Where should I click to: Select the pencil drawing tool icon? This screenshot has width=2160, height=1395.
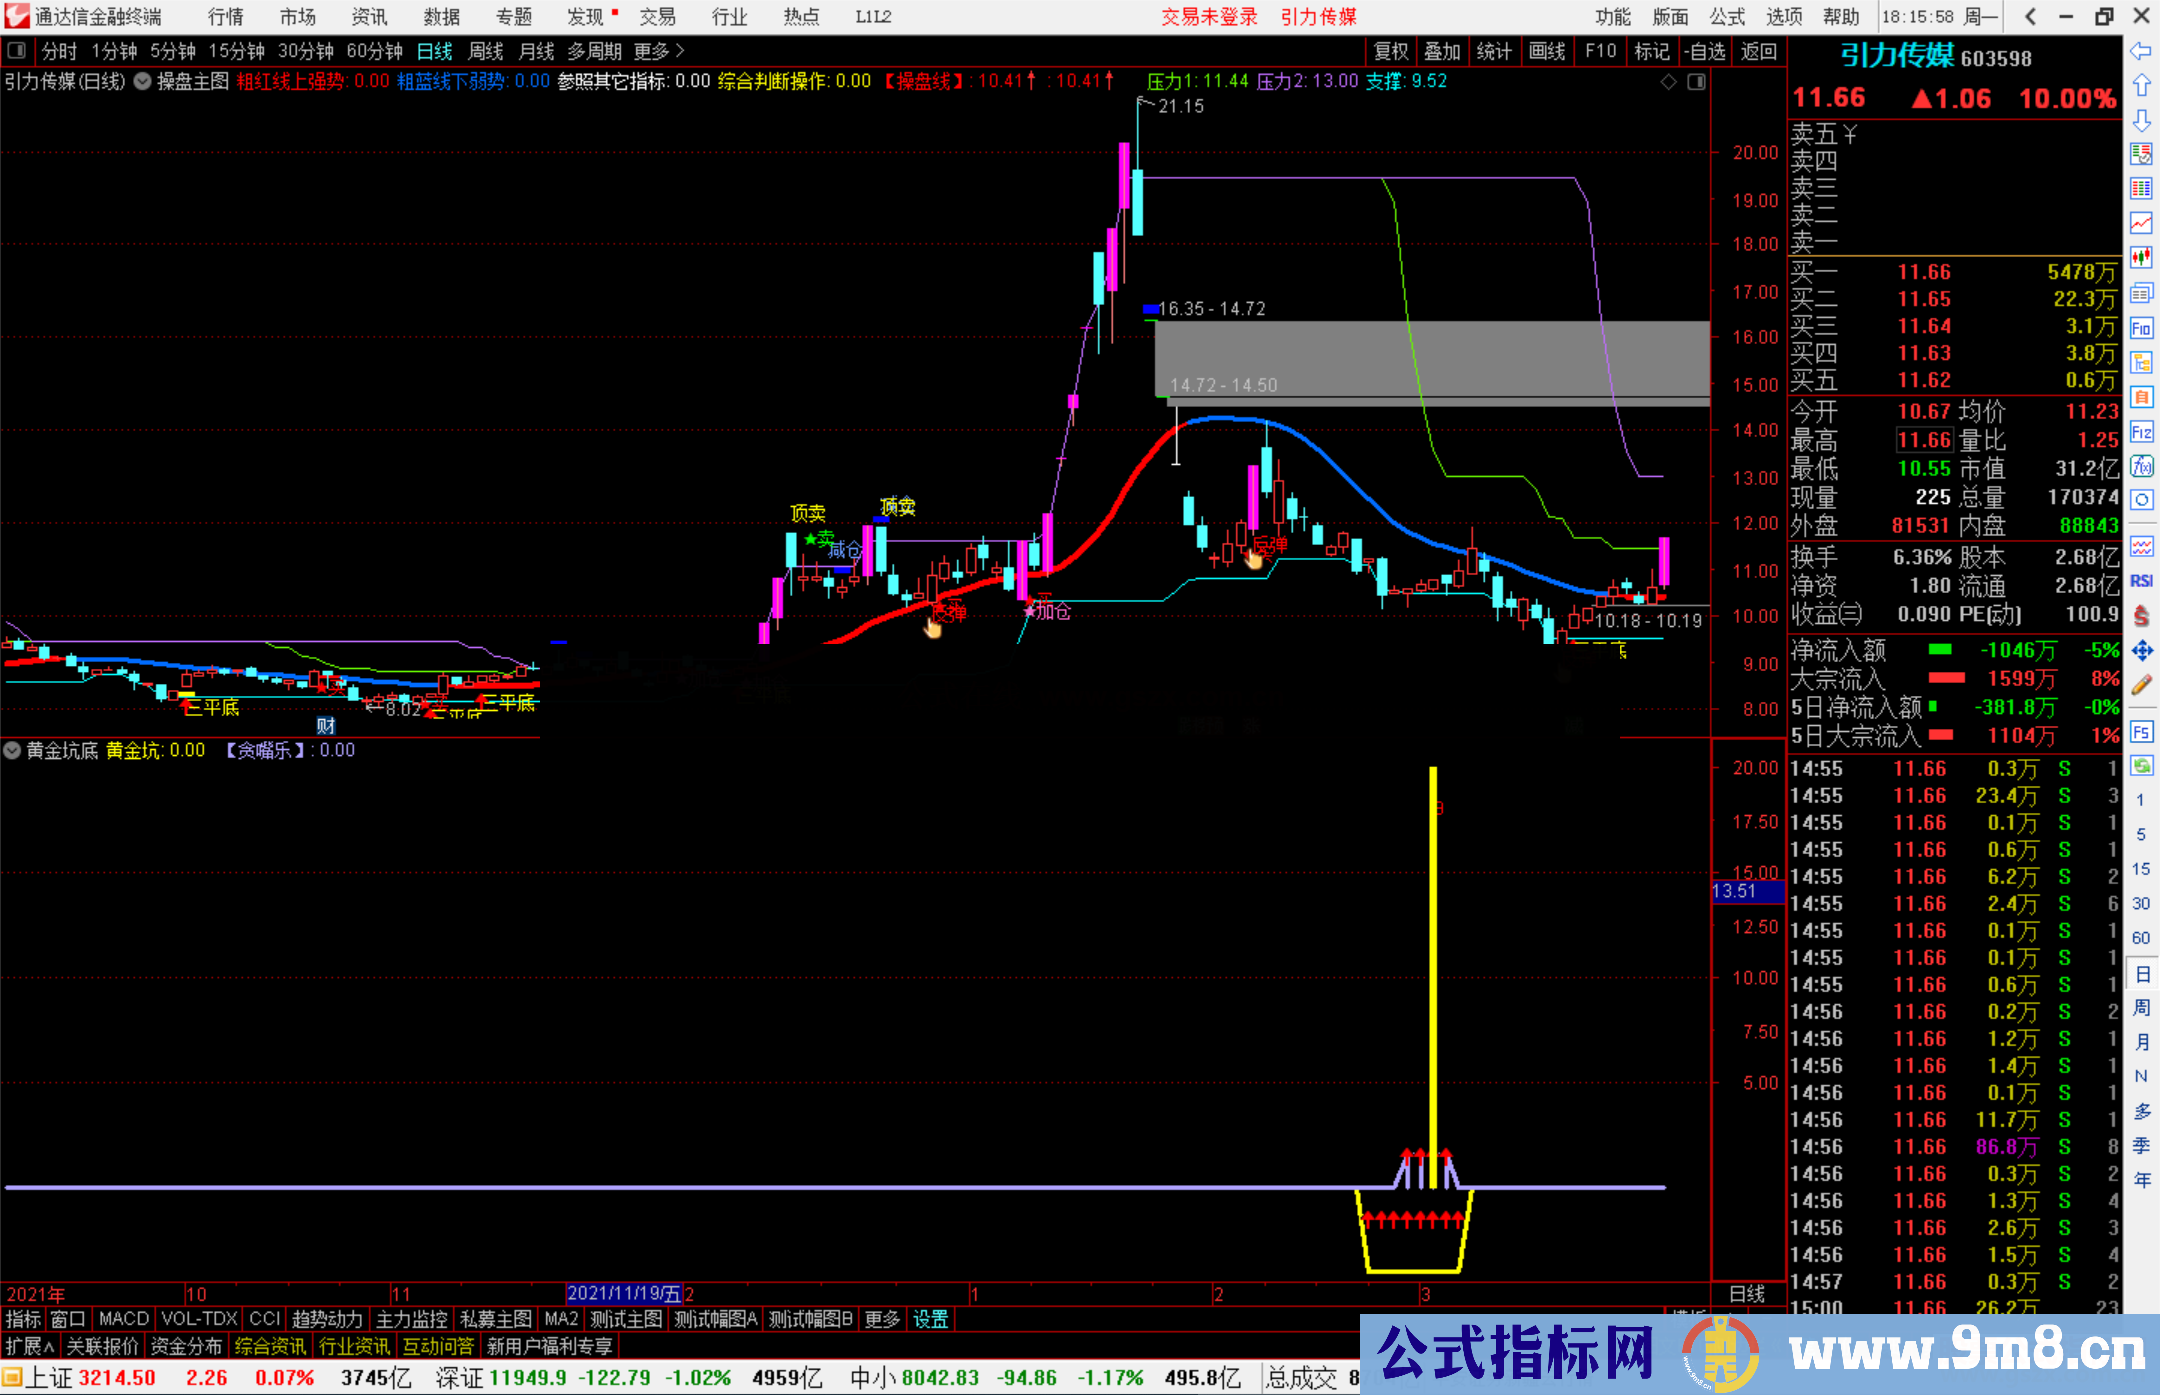[x=2141, y=685]
